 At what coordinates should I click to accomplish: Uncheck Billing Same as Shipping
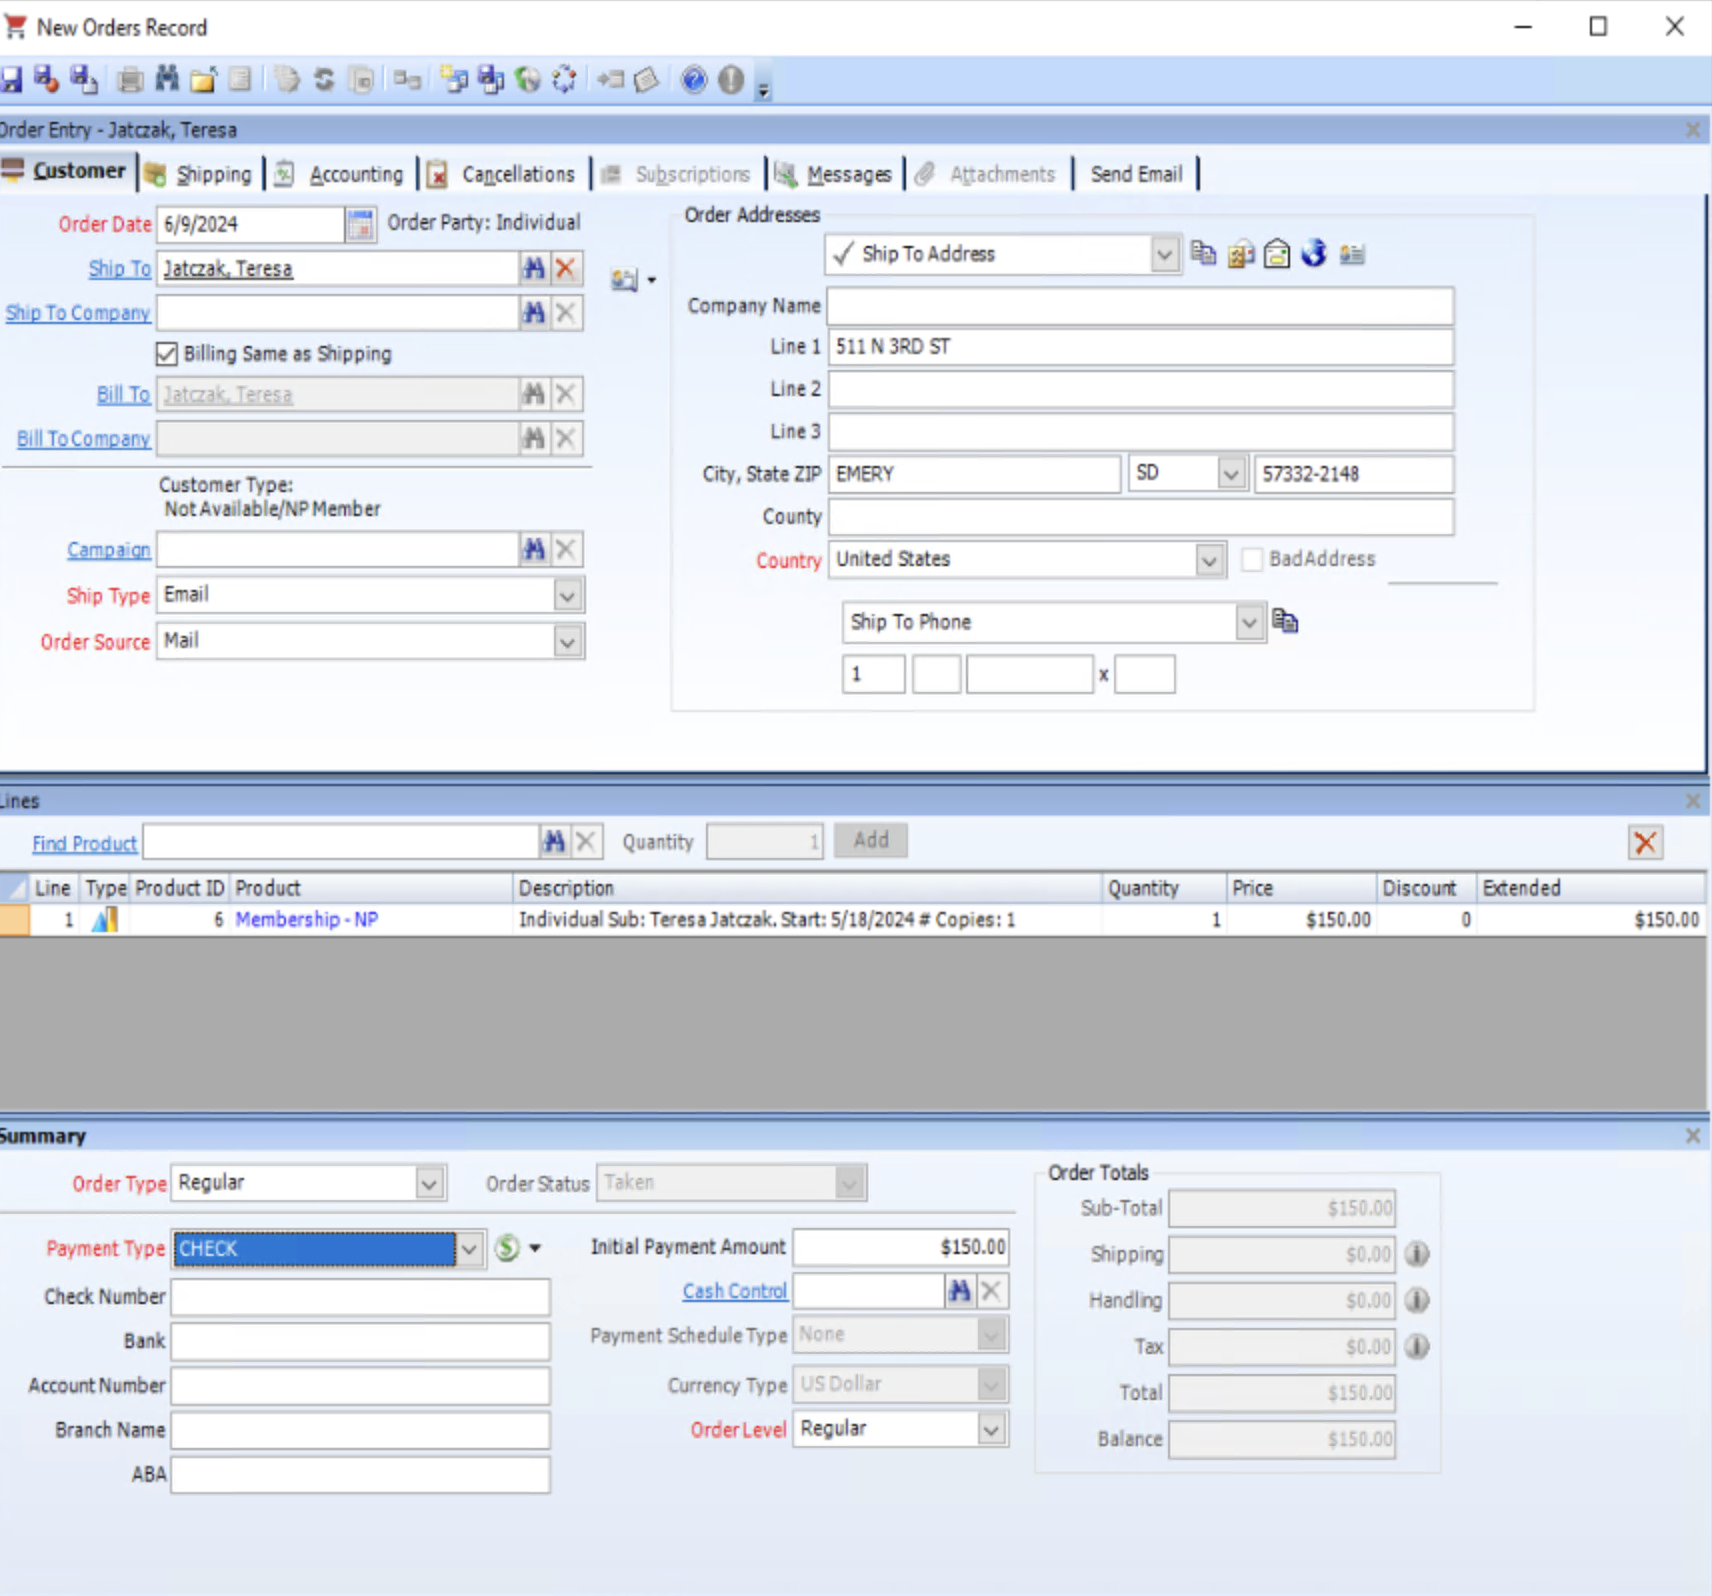click(166, 354)
